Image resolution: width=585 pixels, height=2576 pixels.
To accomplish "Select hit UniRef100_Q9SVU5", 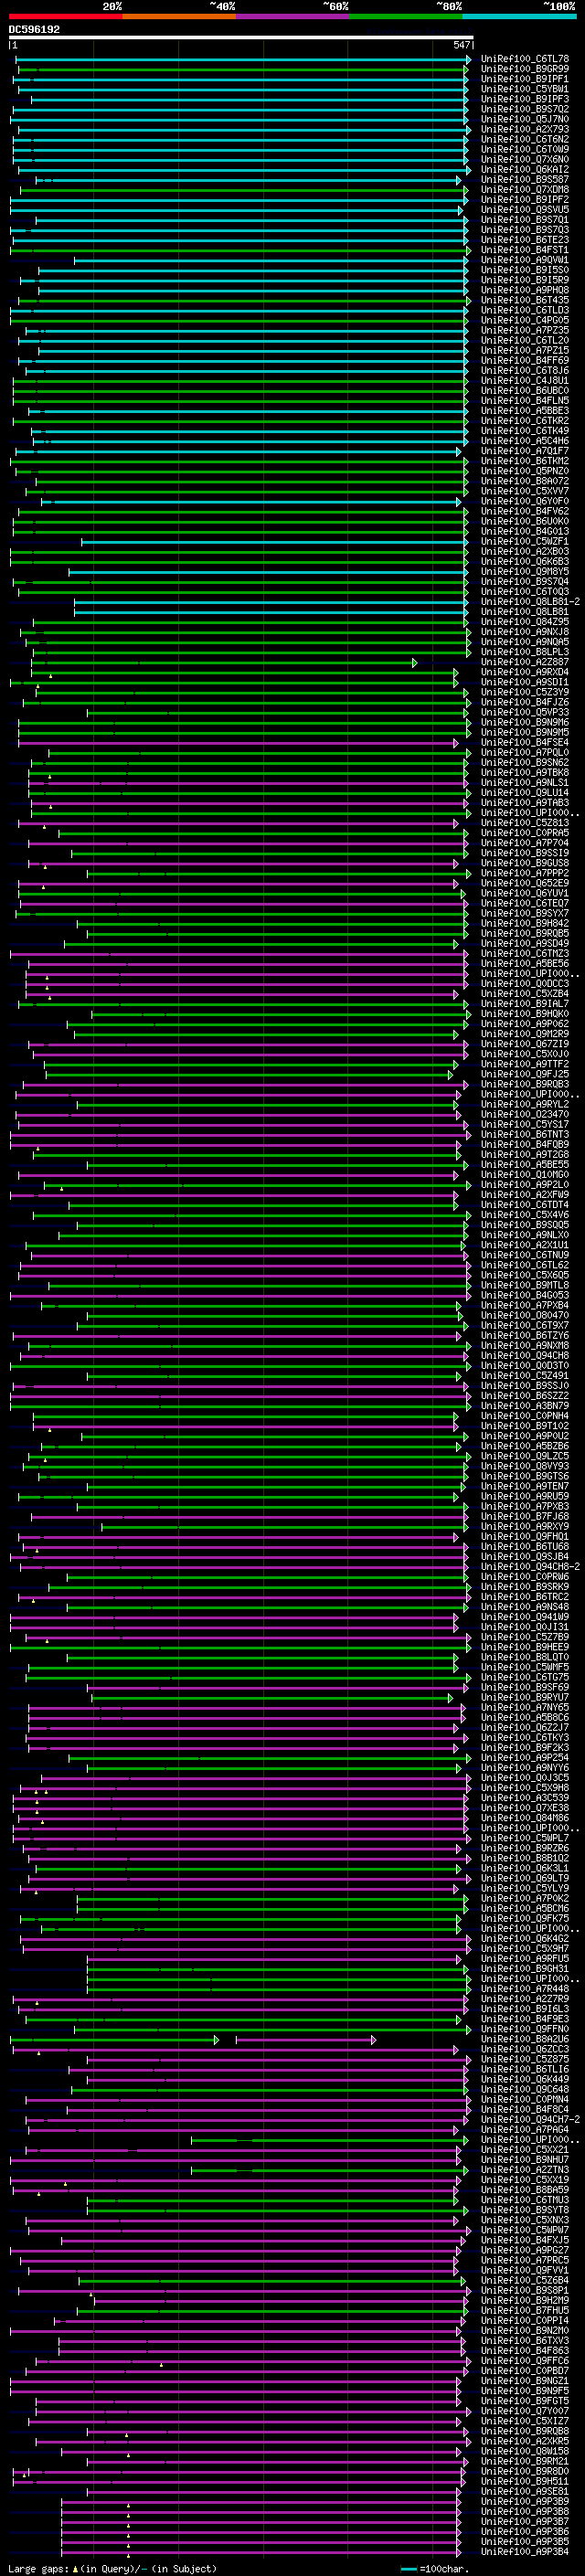I will coord(525,210).
